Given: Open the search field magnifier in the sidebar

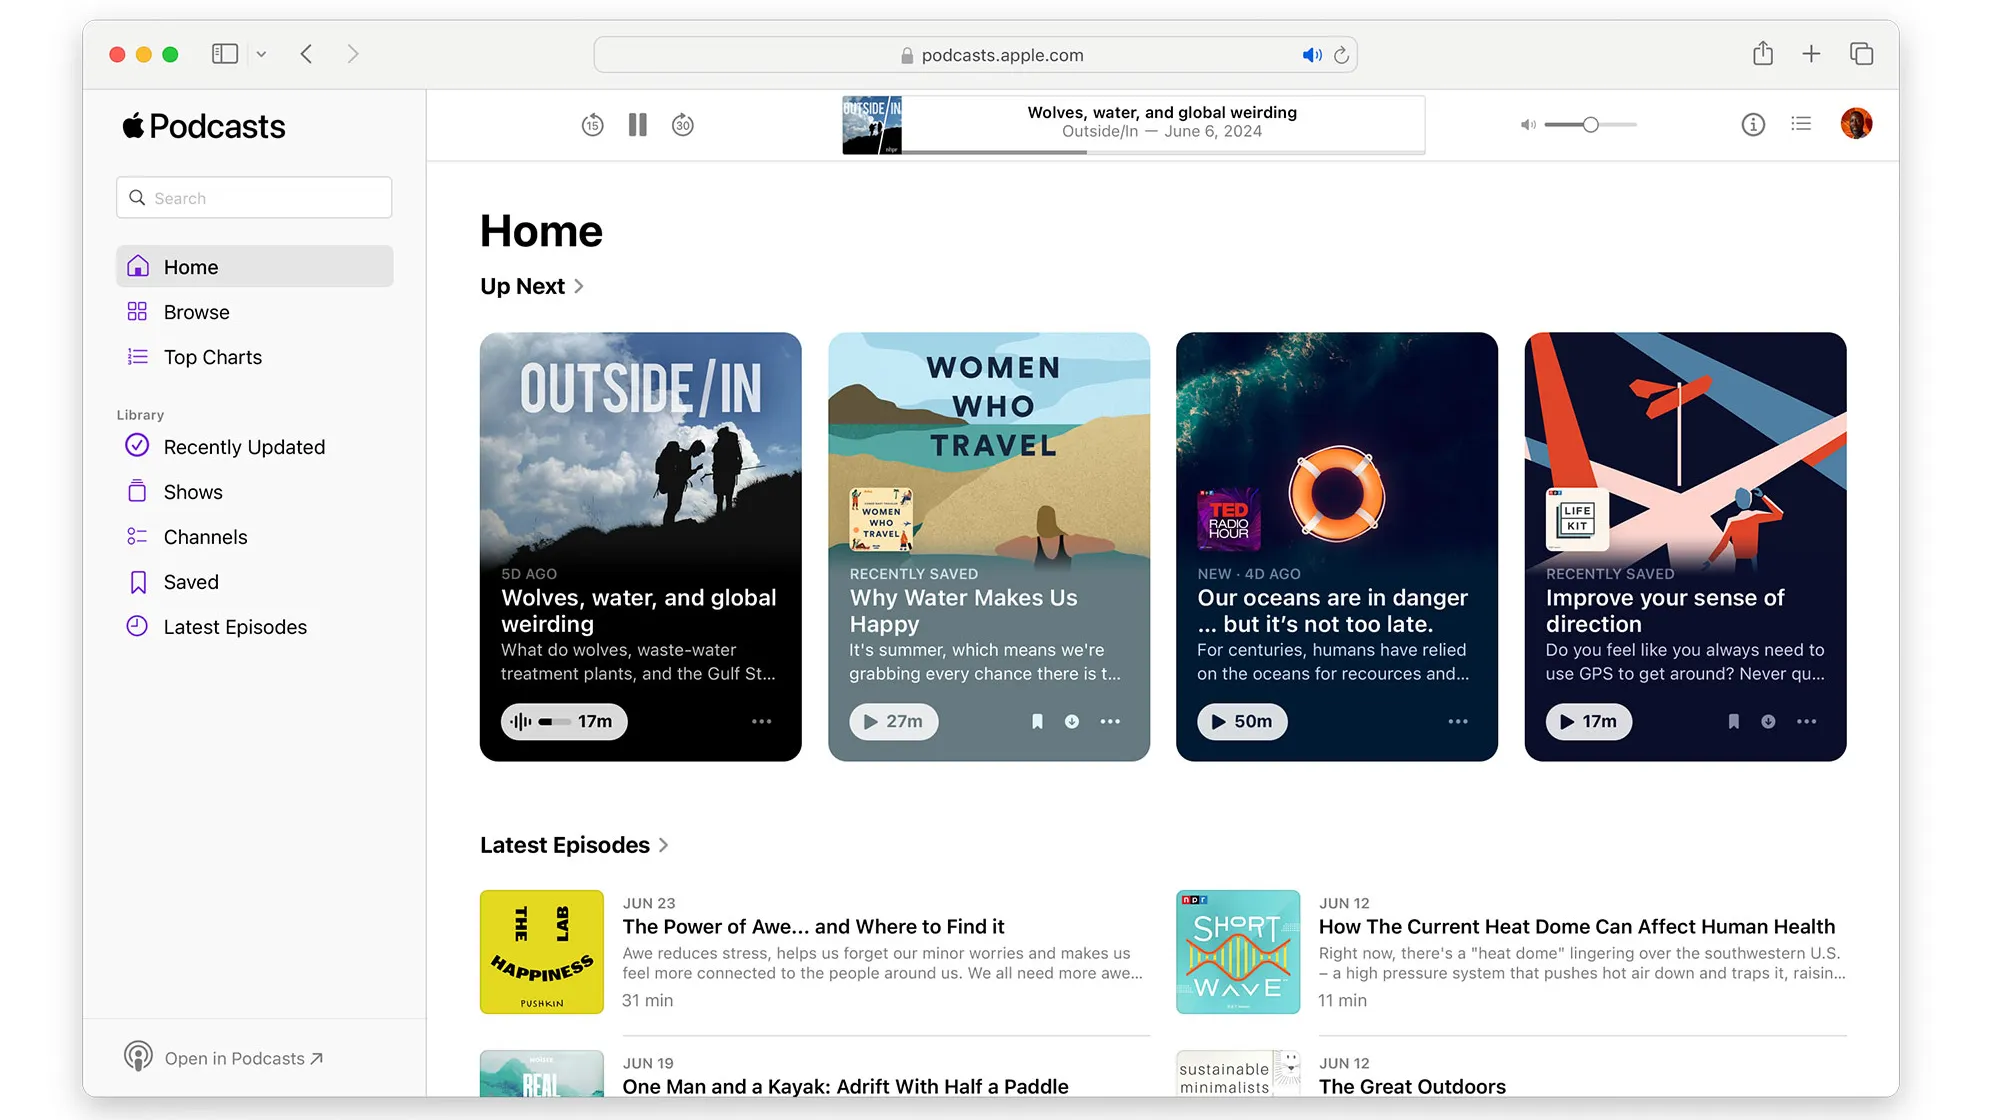Looking at the screenshot, I should pyautogui.click(x=139, y=197).
